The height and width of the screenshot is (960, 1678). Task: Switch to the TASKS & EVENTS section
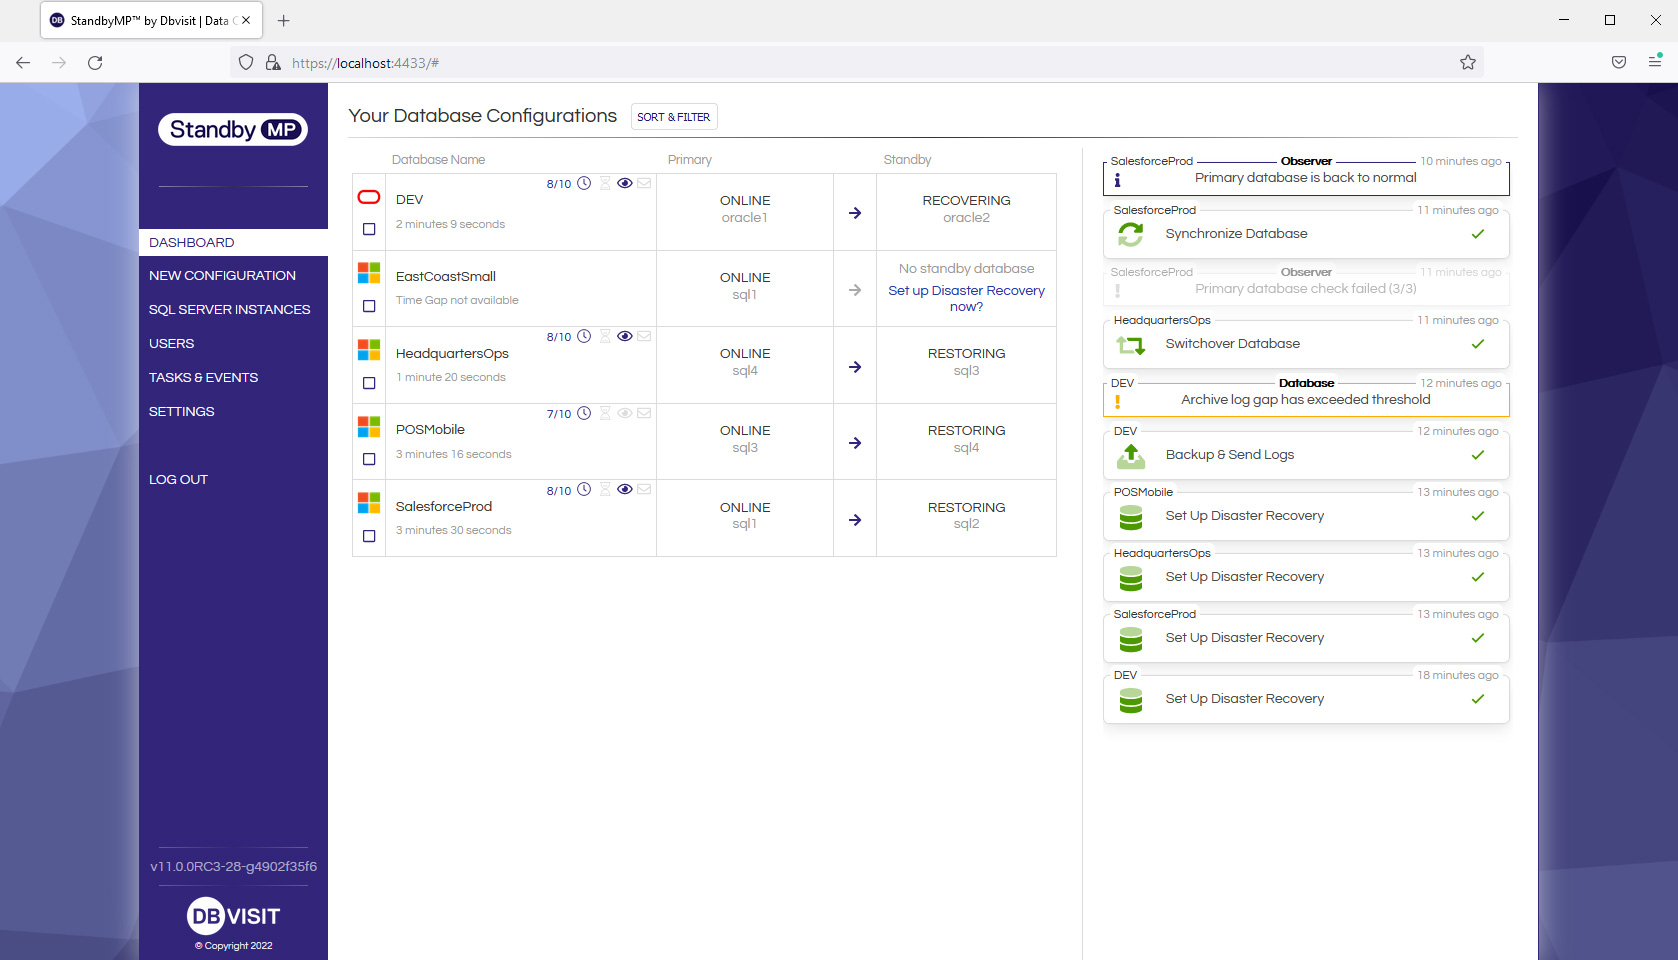[204, 377]
